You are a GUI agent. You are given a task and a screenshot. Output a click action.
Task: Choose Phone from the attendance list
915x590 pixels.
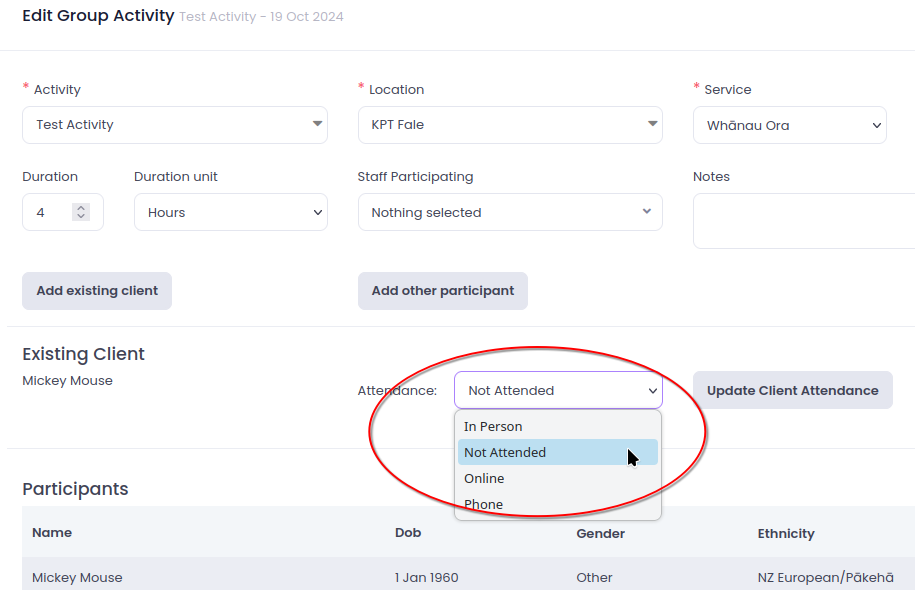pyautogui.click(x=483, y=504)
